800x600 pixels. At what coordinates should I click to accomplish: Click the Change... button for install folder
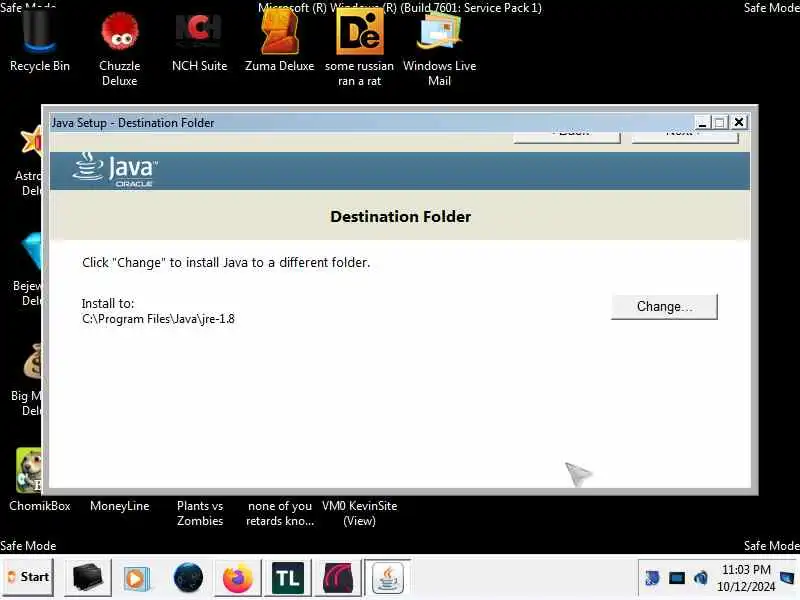(x=664, y=307)
